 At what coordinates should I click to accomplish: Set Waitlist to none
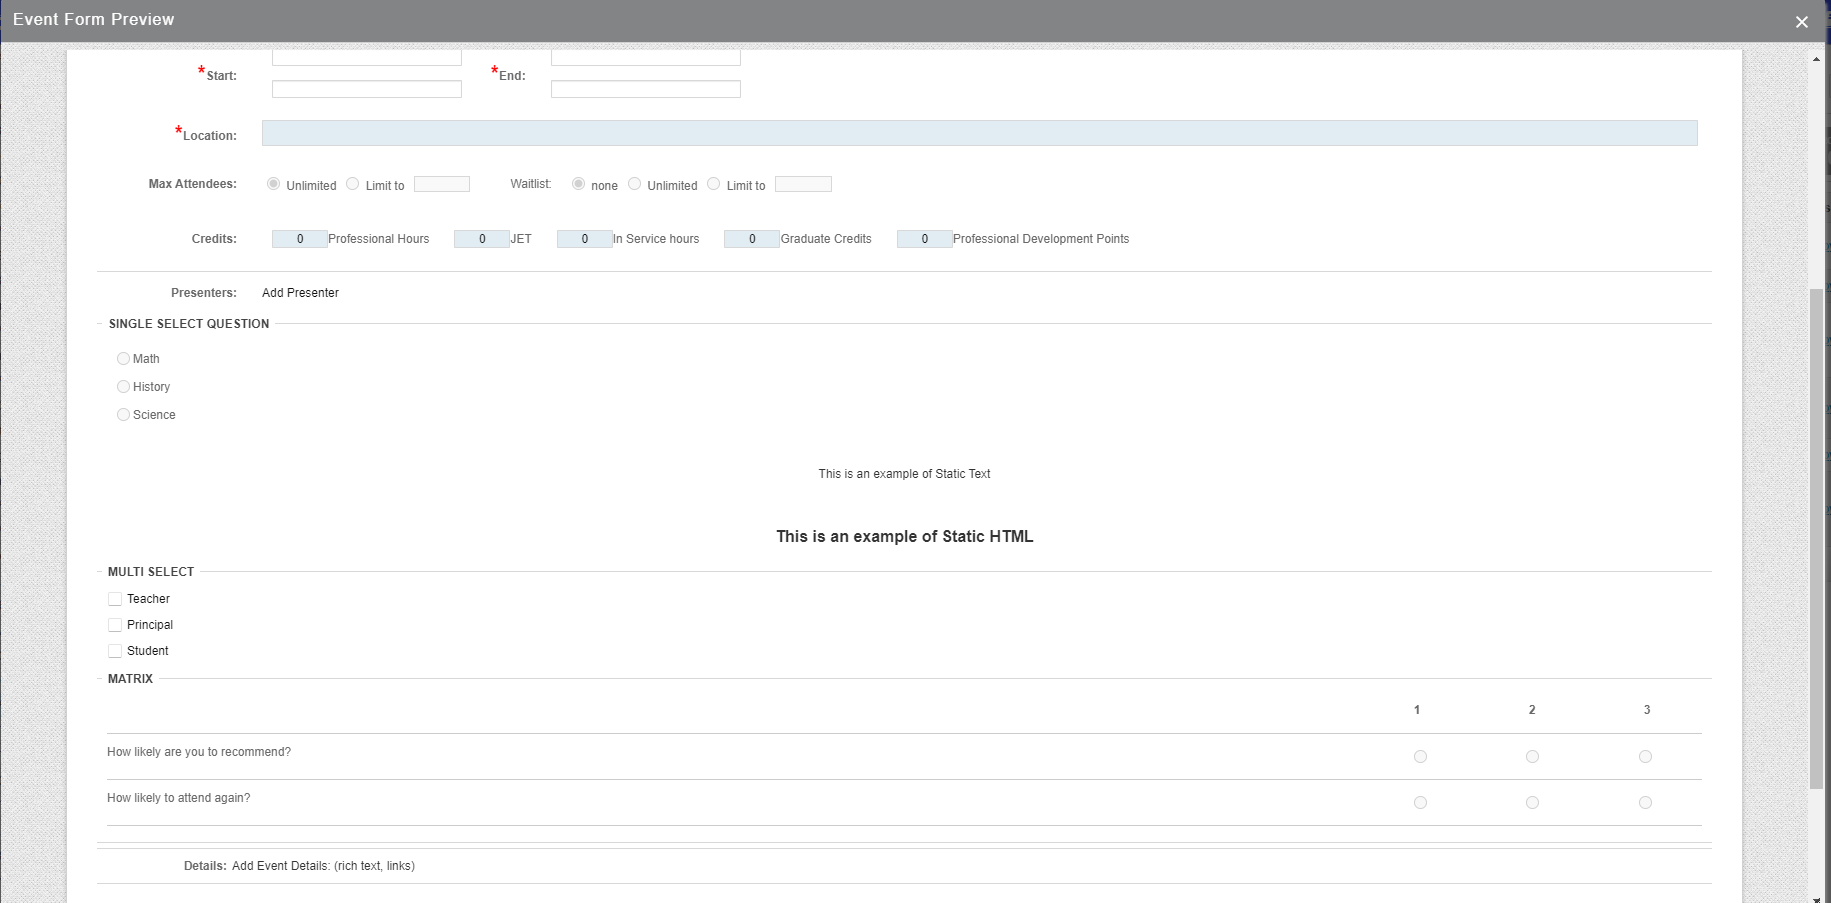pyautogui.click(x=578, y=183)
